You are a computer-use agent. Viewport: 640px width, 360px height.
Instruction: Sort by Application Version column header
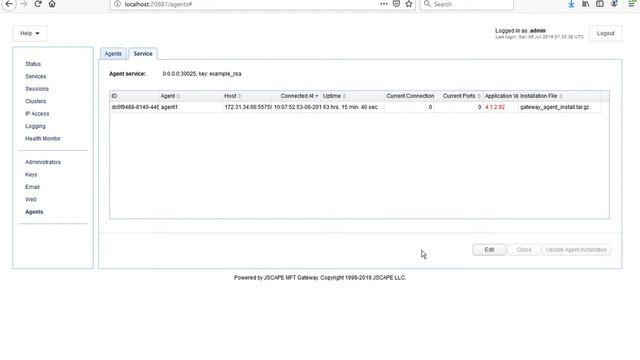(x=501, y=96)
